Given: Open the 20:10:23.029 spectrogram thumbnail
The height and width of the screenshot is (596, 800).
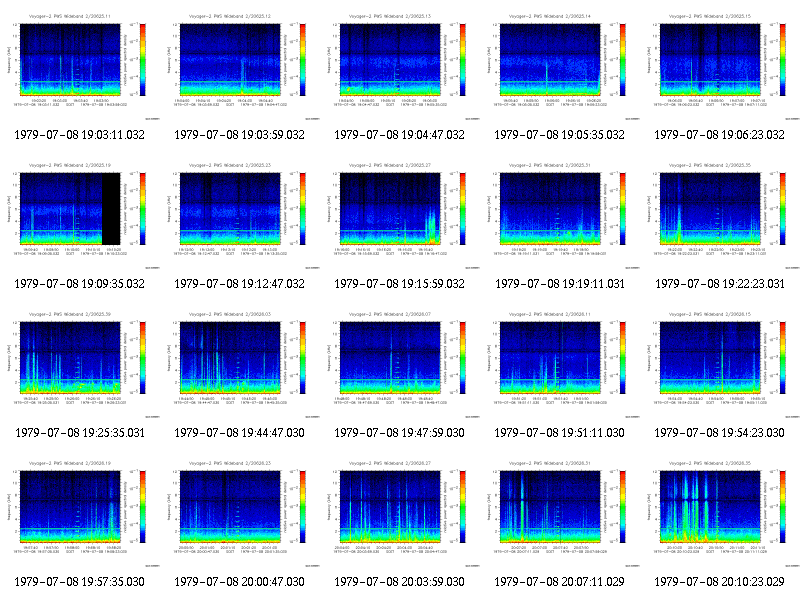Looking at the screenshot, I should click(x=720, y=512).
